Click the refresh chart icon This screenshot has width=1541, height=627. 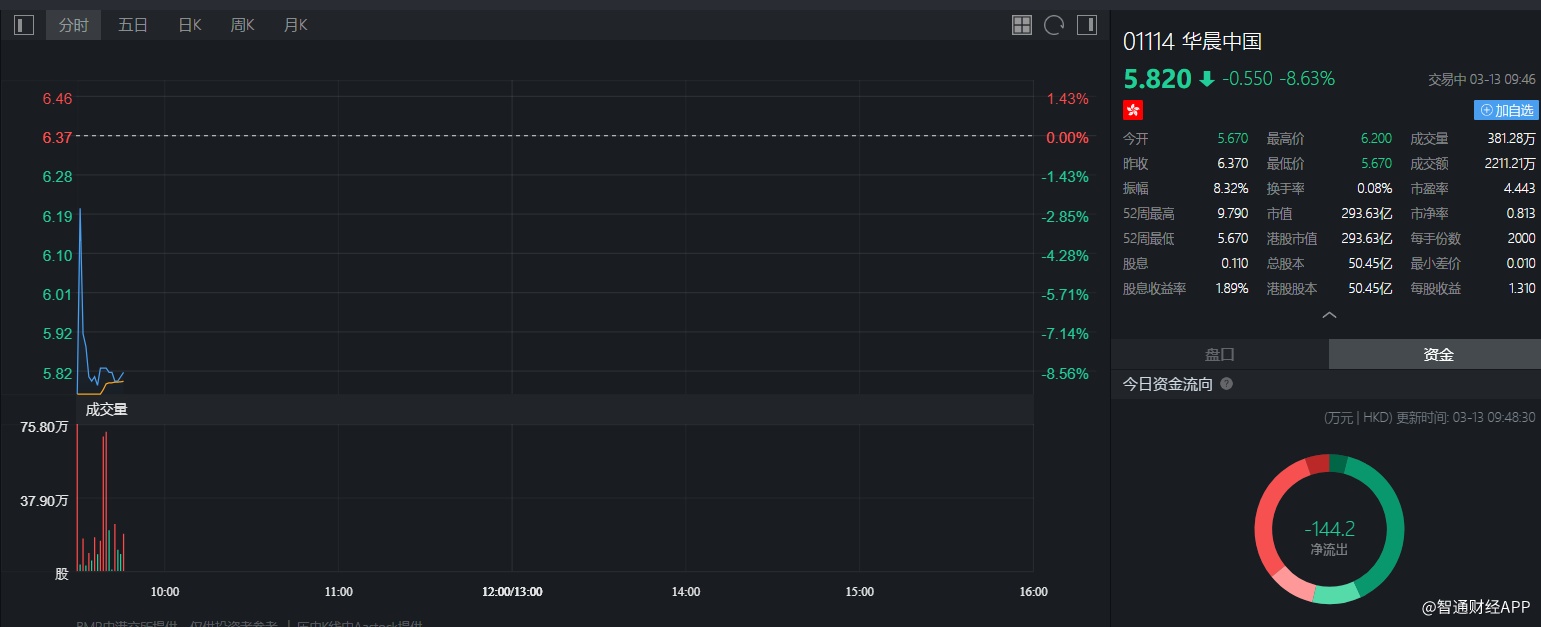click(1053, 25)
